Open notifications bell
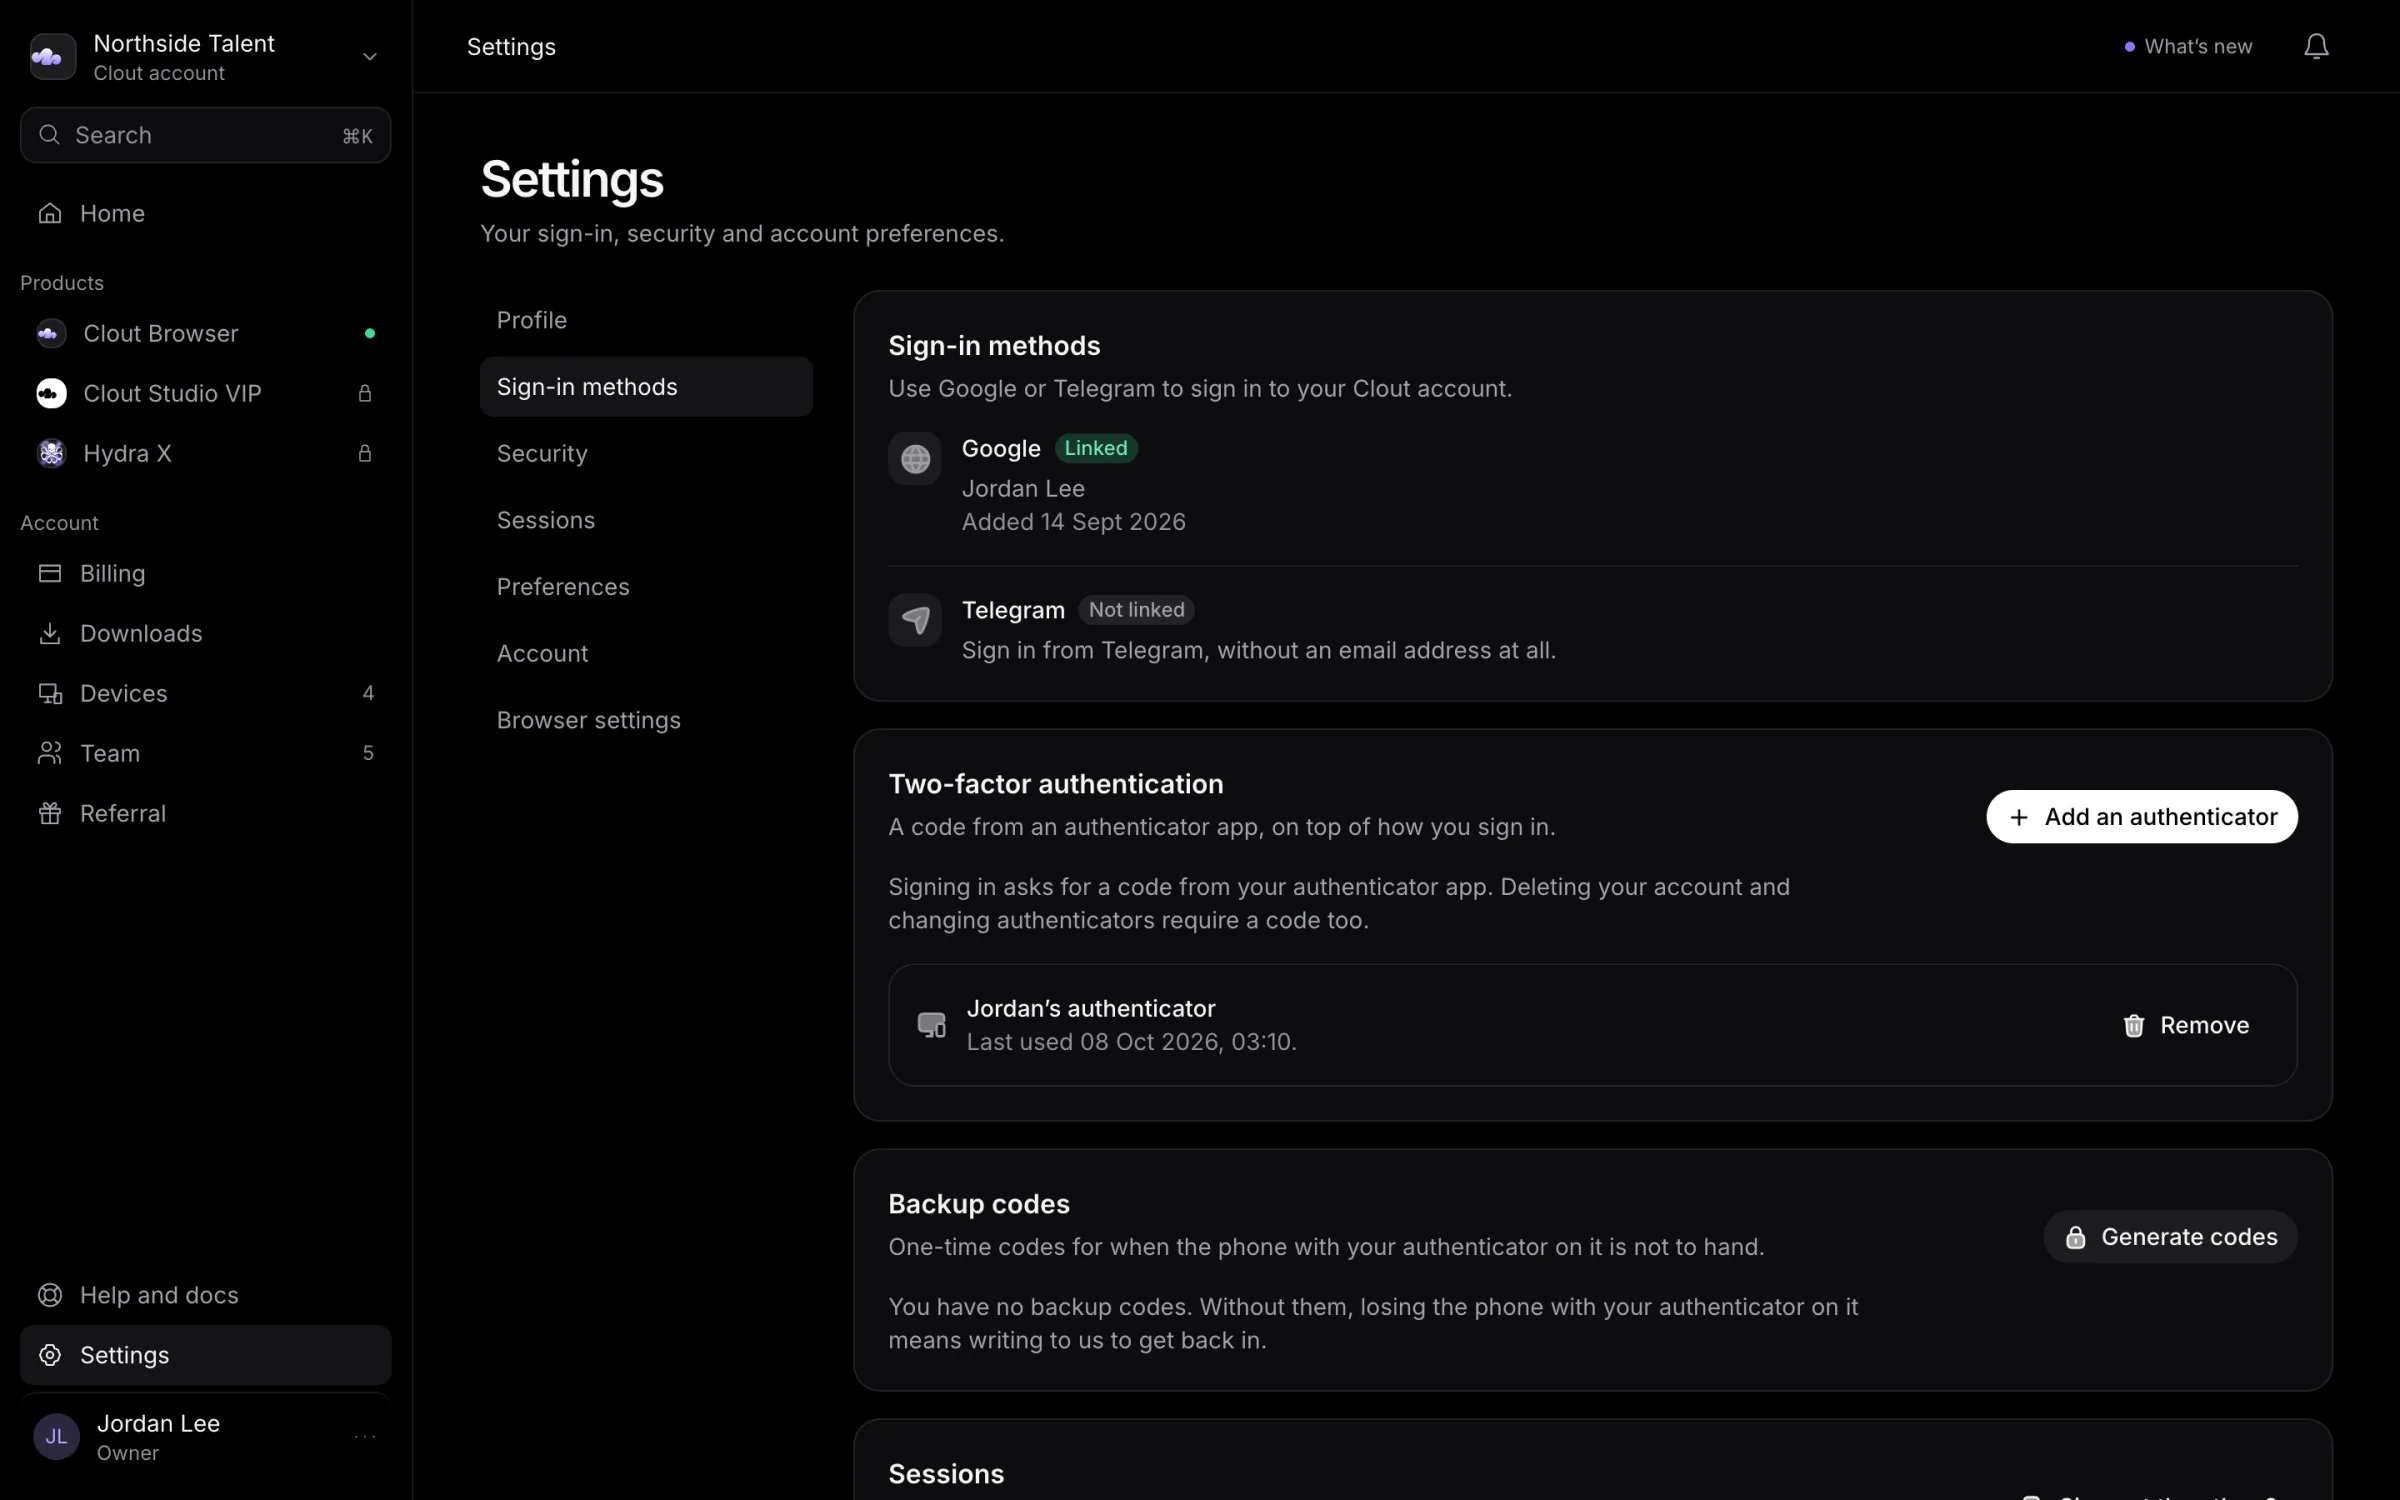This screenshot has height=1500, width=2400. 2316,46
